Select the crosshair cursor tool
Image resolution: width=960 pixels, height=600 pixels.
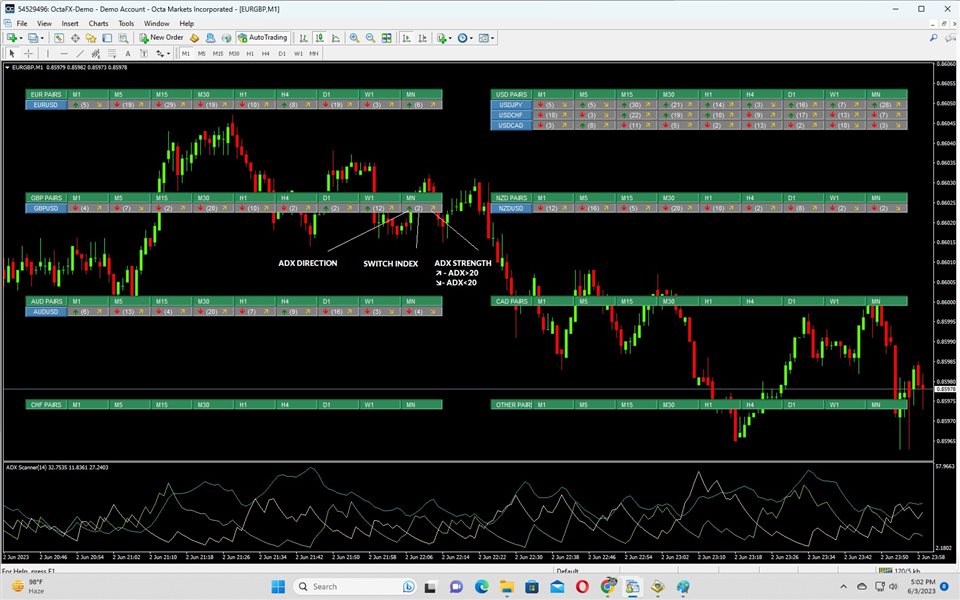28,54
